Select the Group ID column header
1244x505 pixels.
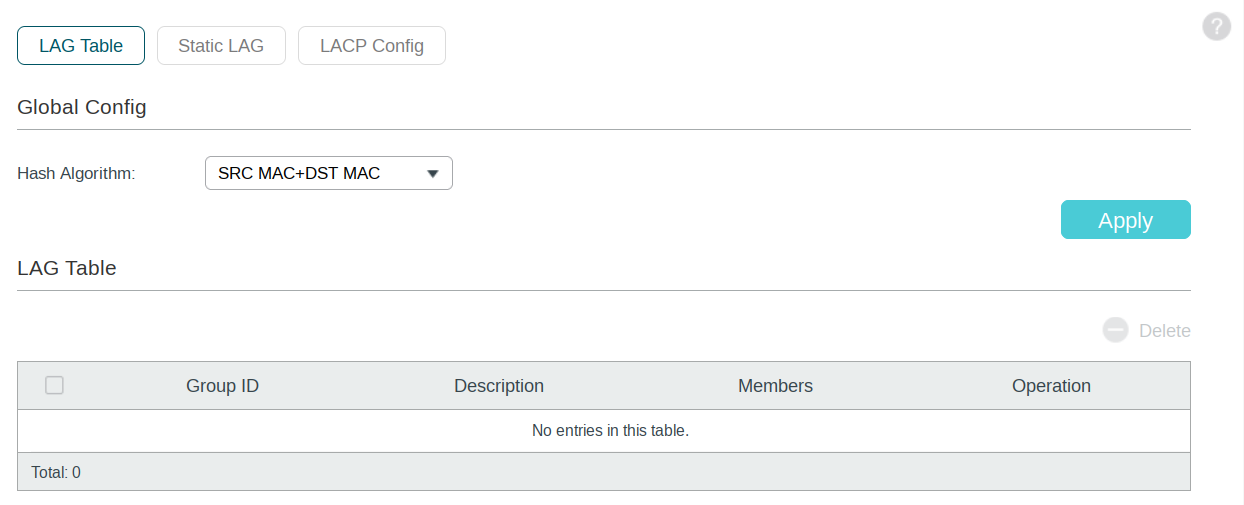coord(222,386)
